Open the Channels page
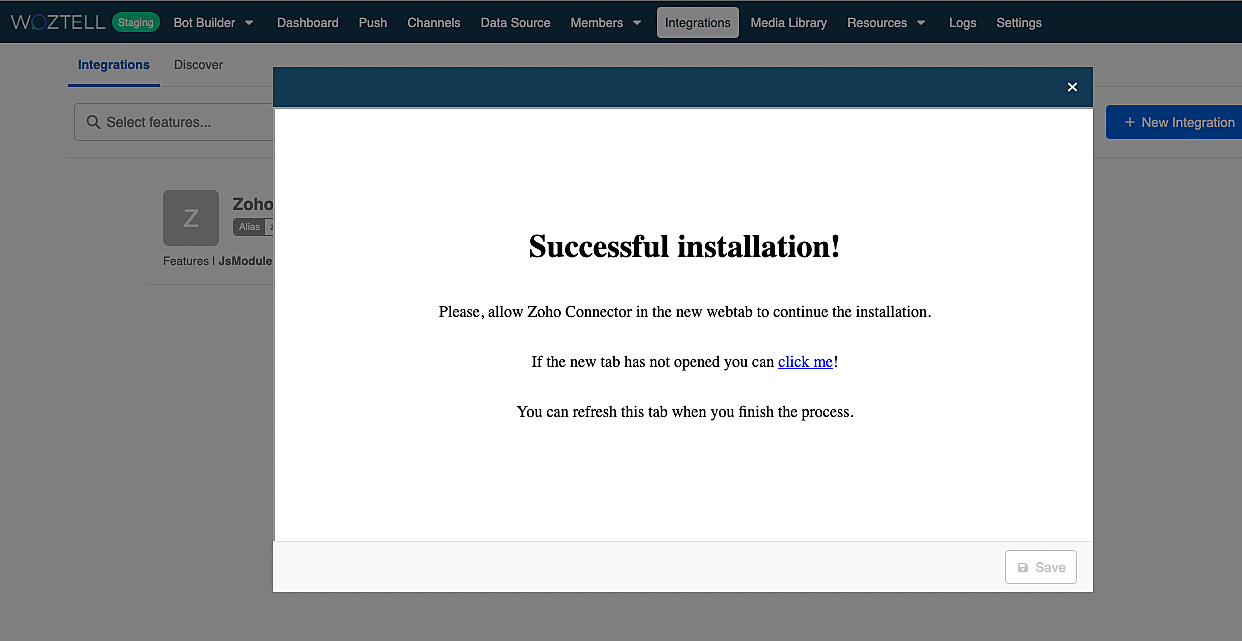The height and width of the screenshot is (641, 1242). [x=434, y=22]
